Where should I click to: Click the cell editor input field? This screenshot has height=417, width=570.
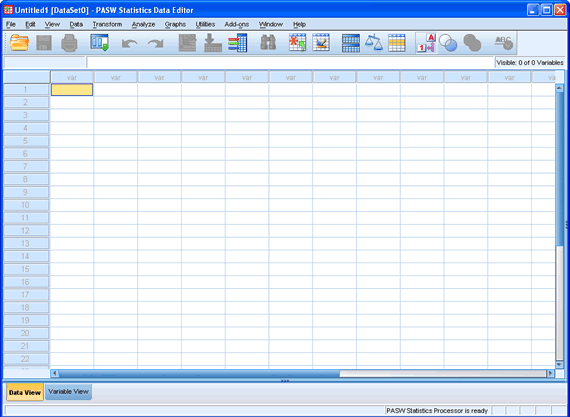(290, 63)
